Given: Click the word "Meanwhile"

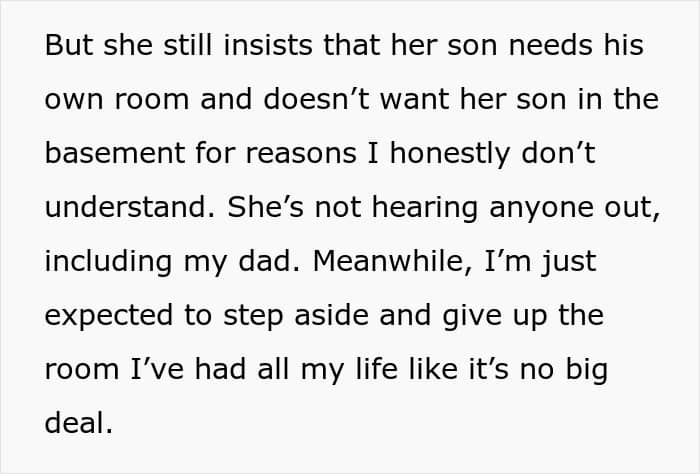Looking at the screenshot, I should tap(388, 261).
